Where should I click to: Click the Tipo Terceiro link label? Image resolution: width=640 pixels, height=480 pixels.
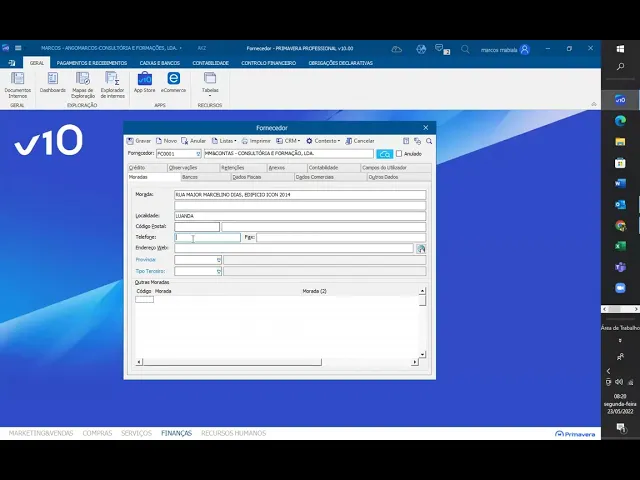point(150,271)
